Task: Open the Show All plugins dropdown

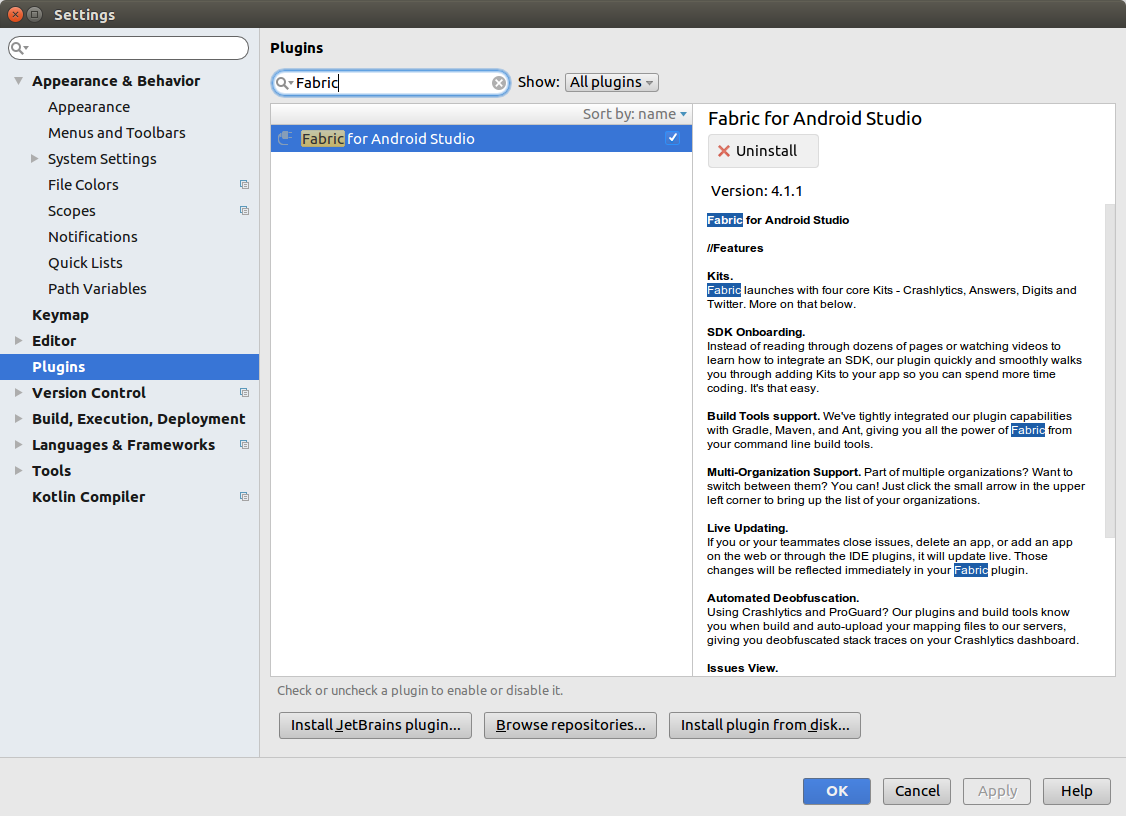Action: (611, 82)
